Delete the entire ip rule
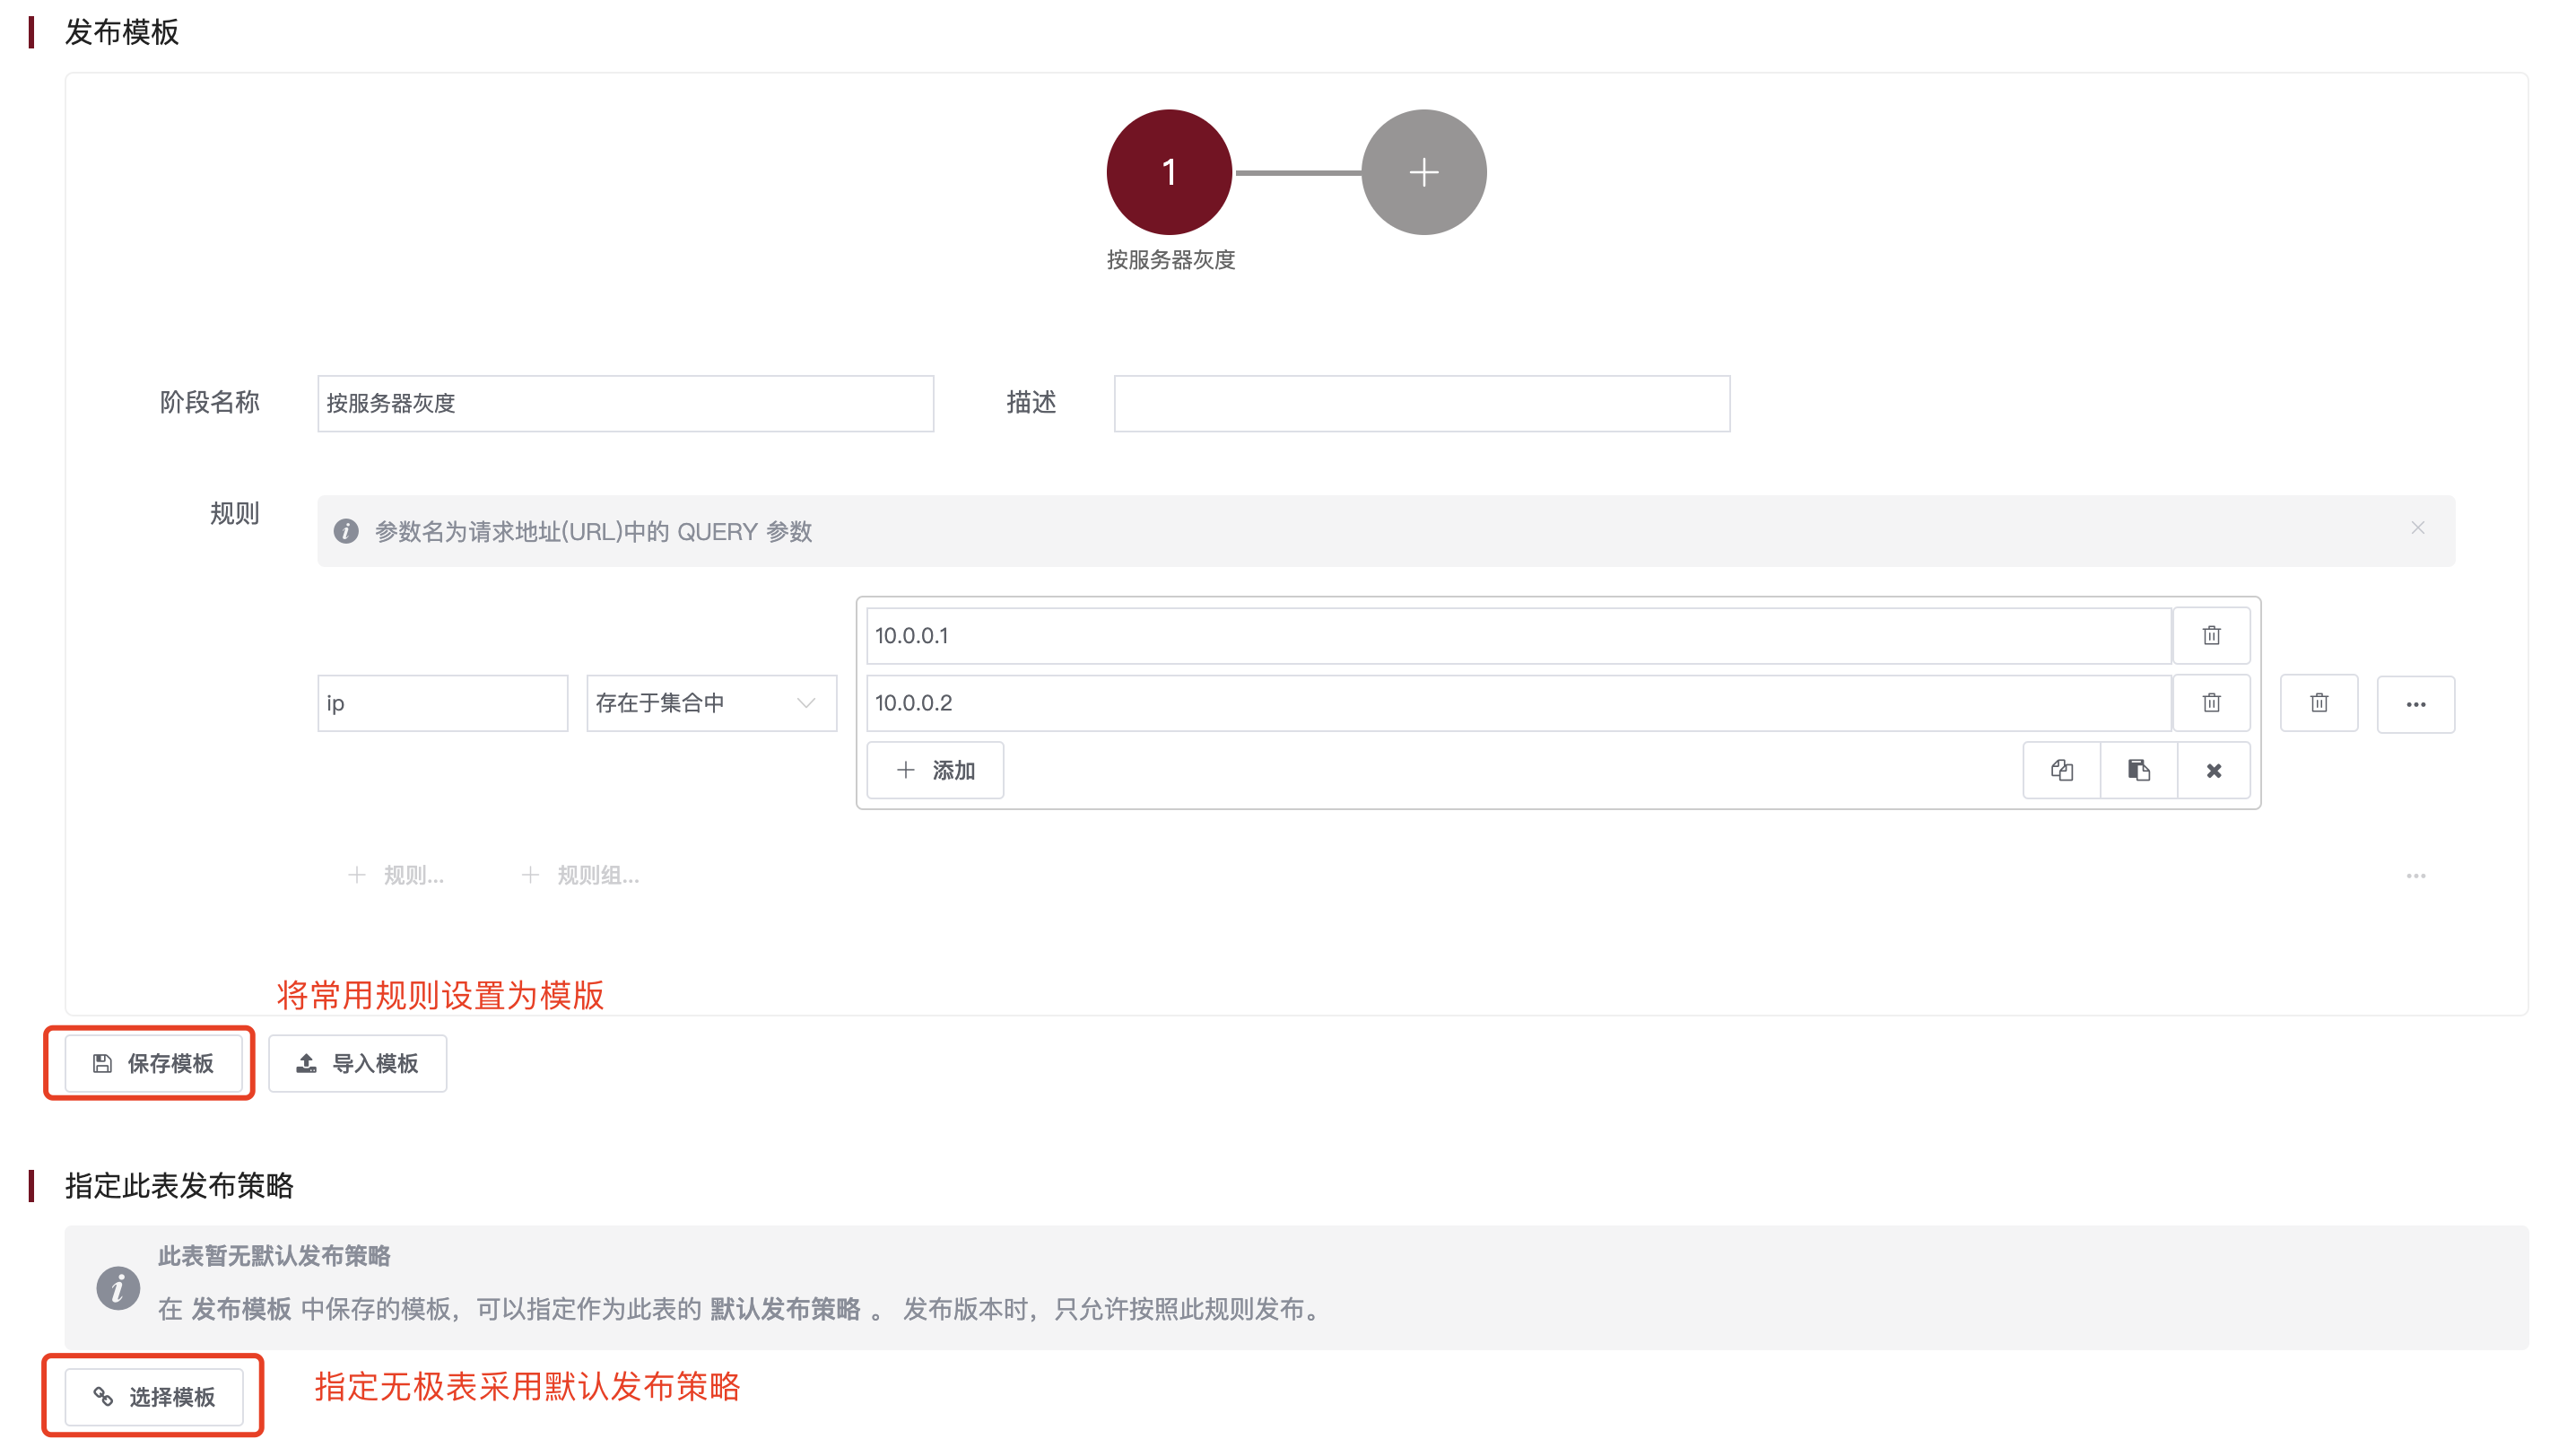The height and width of the screenshot is (1439, 2576). point(2318,704)
